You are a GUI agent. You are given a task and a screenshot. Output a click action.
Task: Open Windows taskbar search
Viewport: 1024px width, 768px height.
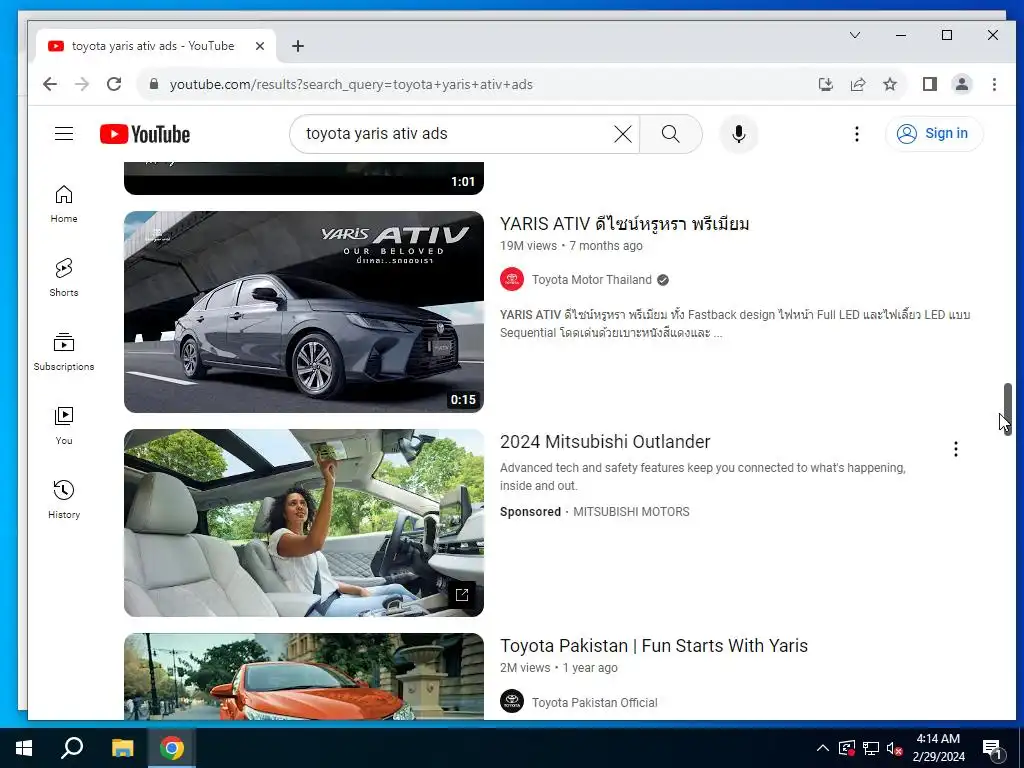pos(72,748)
